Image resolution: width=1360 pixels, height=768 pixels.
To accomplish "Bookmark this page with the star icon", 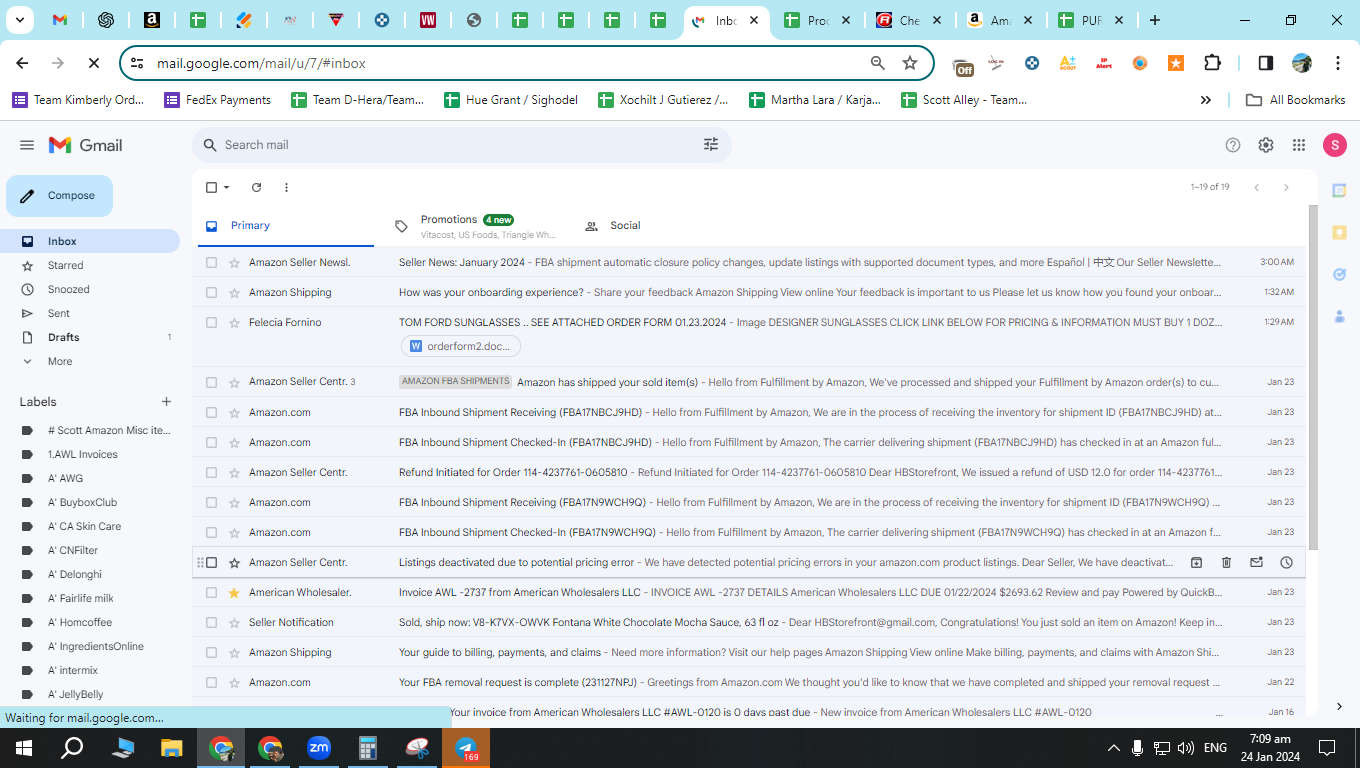I will coord(910,63).
